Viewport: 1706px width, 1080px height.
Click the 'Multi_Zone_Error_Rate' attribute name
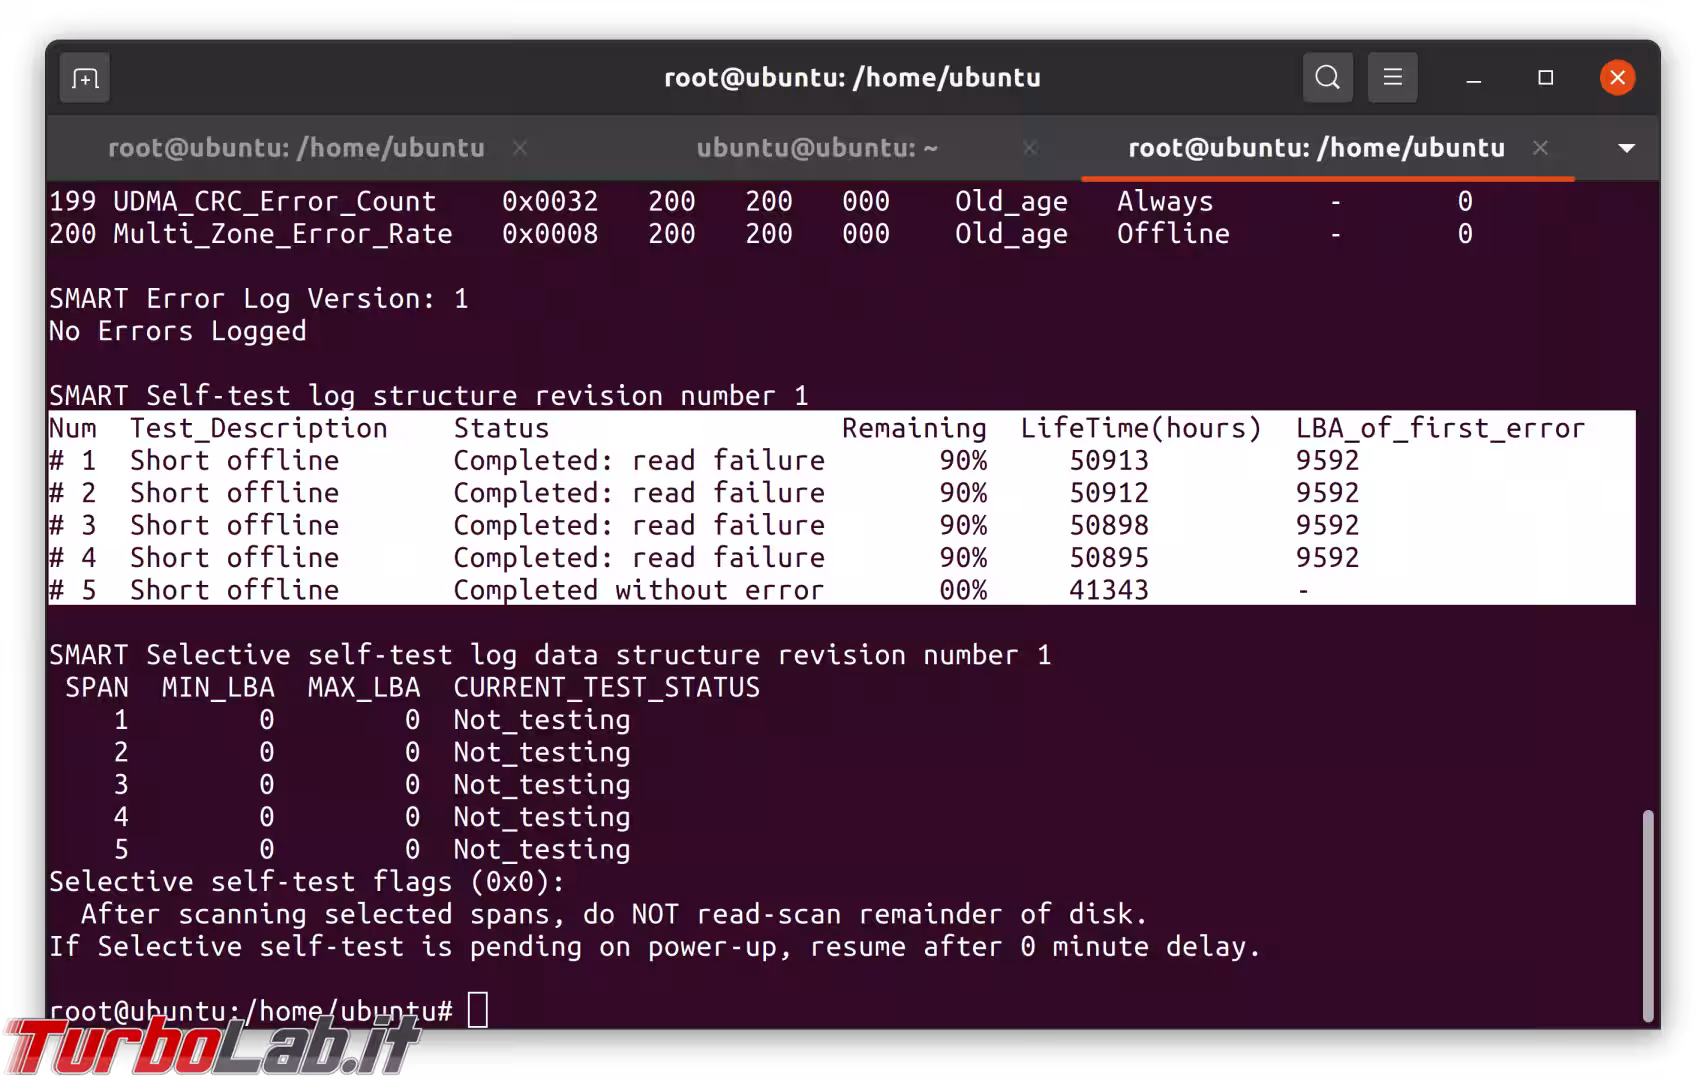tap(283, 234)
